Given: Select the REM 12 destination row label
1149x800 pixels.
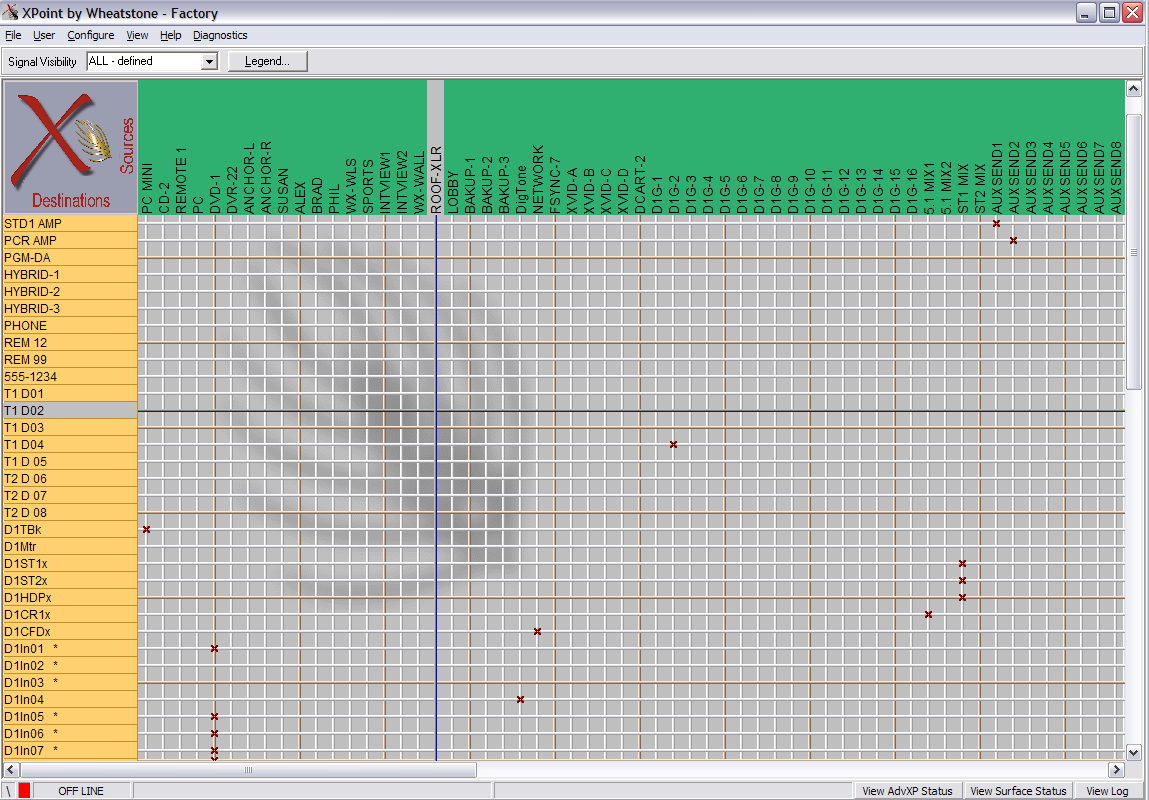Looking at the screenshot, I should pos(70,342).
